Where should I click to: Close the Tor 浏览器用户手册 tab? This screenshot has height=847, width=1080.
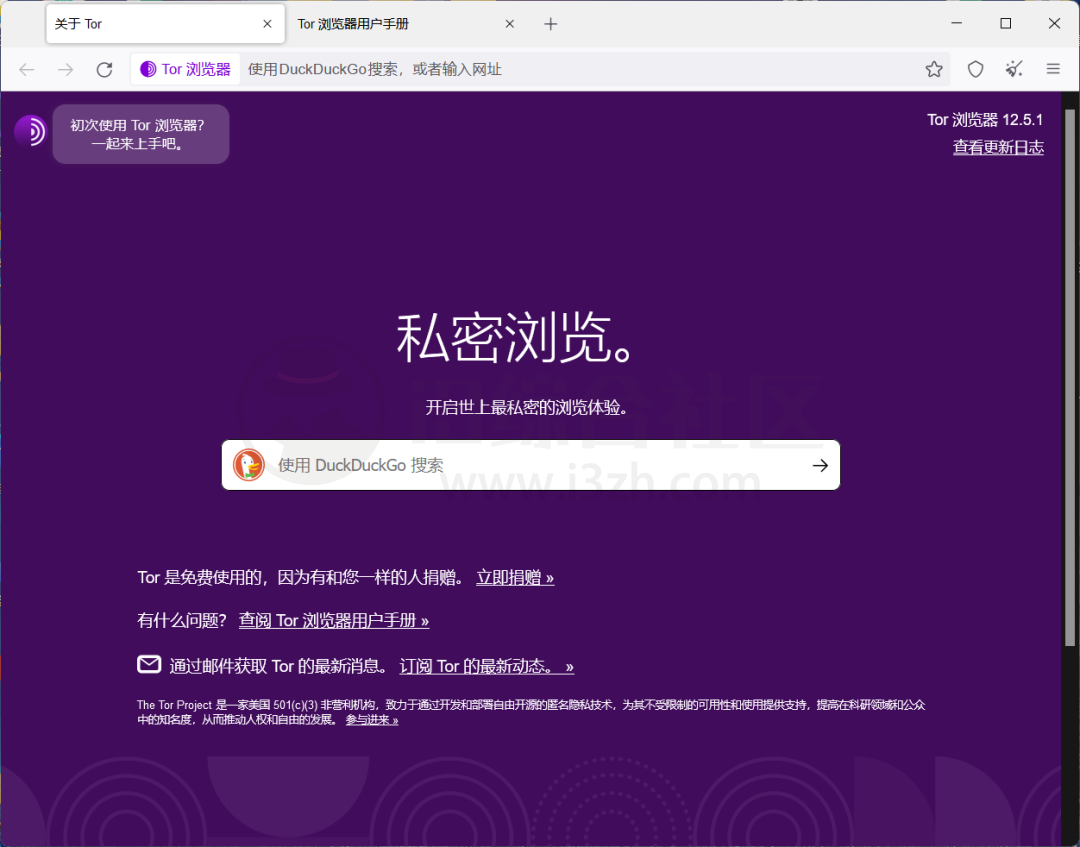tap(510, 24)
